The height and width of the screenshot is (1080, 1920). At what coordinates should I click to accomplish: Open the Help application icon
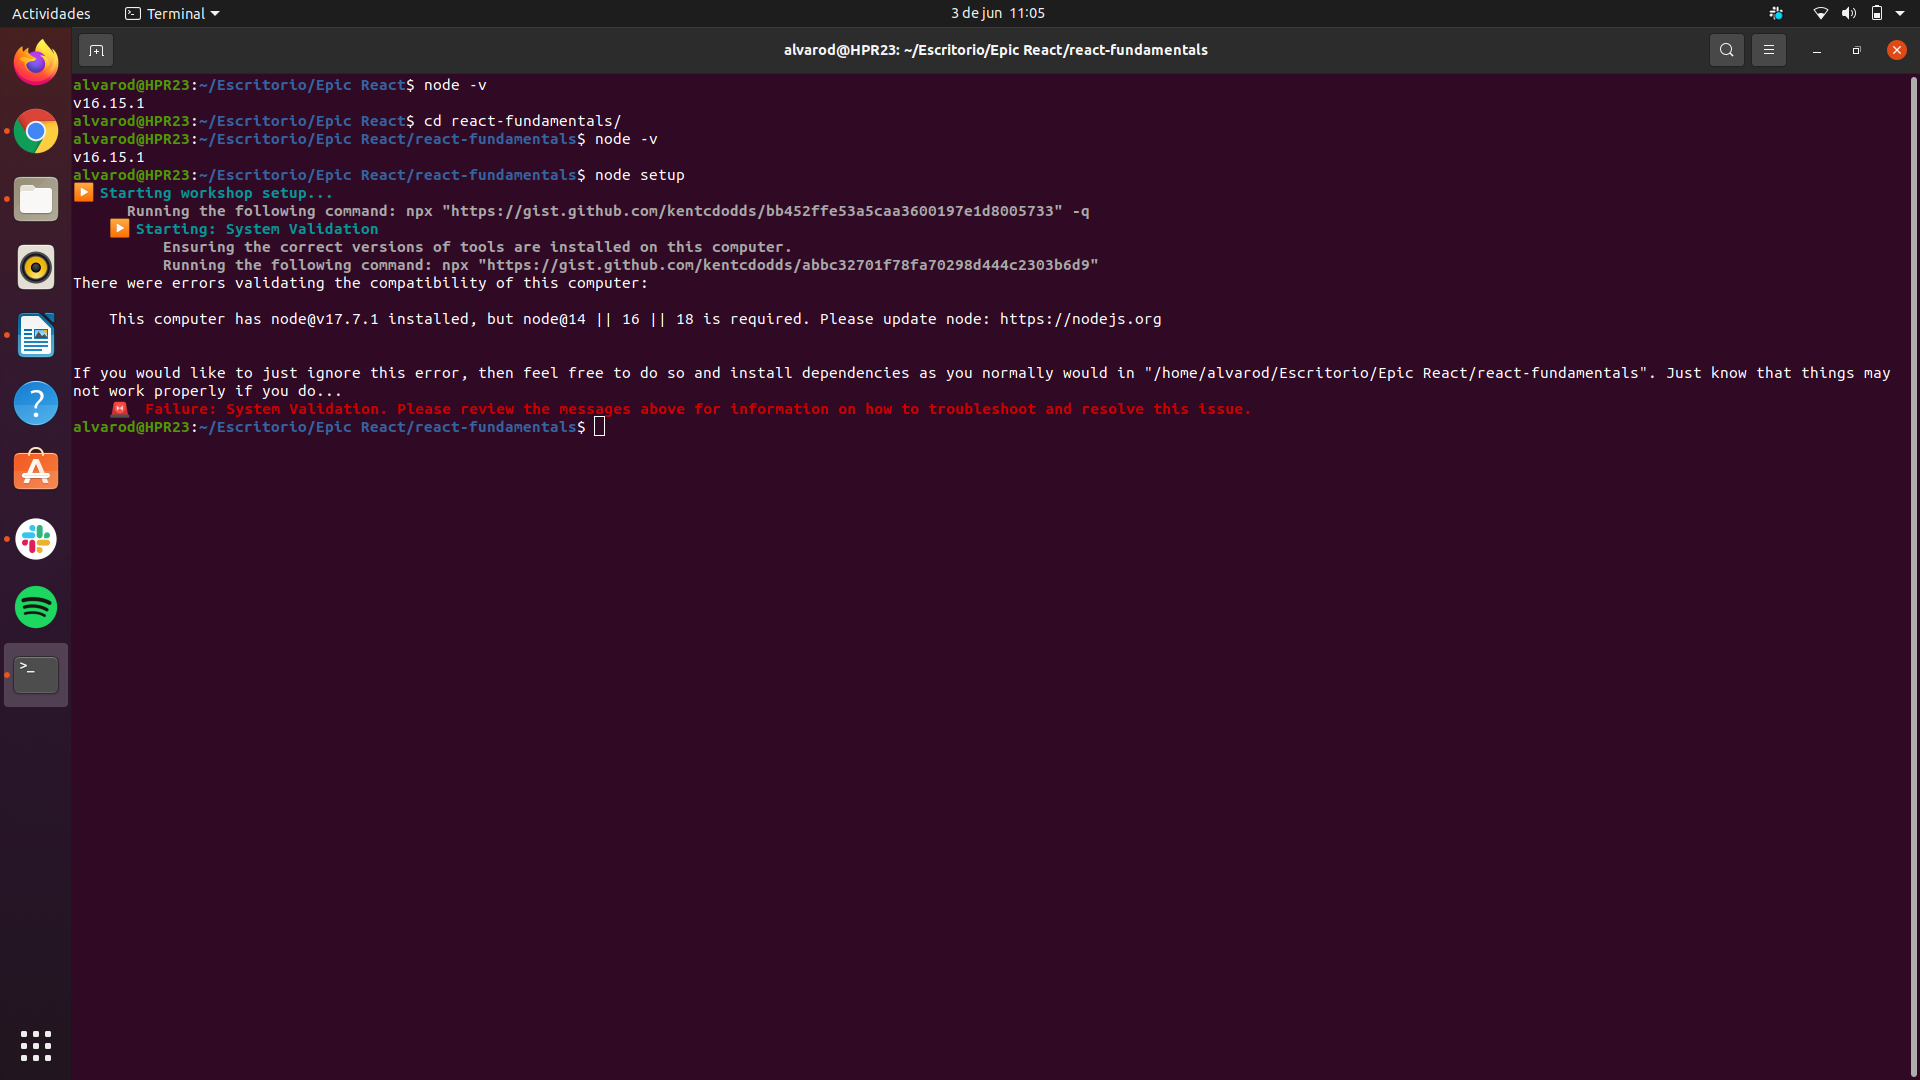click(36, 403)
